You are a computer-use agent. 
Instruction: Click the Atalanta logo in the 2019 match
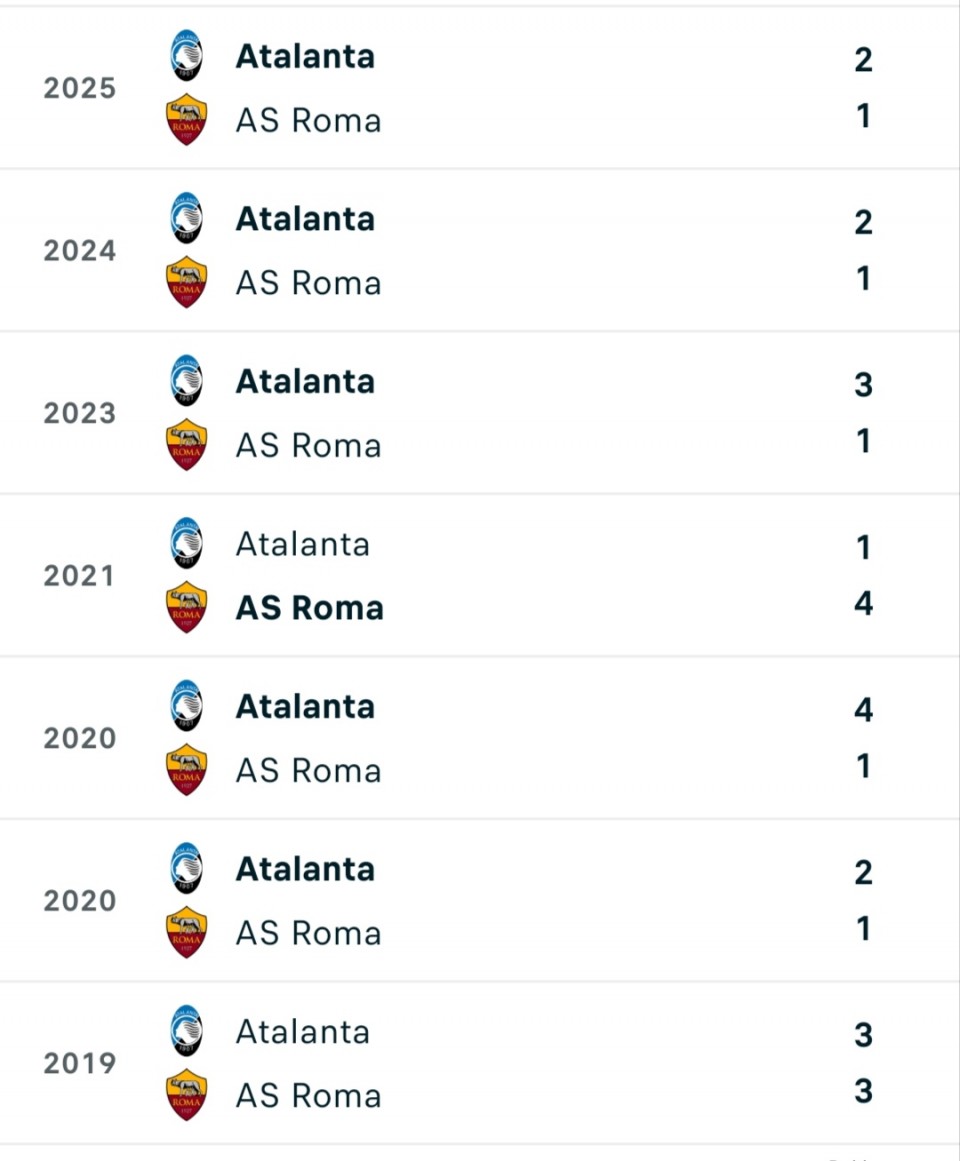tap(186, 1031)
